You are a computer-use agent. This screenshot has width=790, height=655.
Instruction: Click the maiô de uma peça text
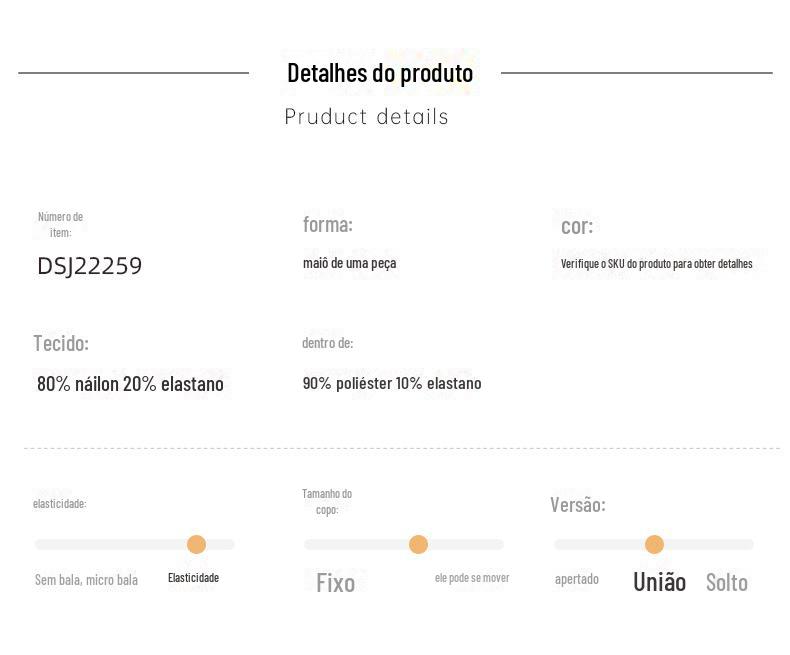coord(350,263)
